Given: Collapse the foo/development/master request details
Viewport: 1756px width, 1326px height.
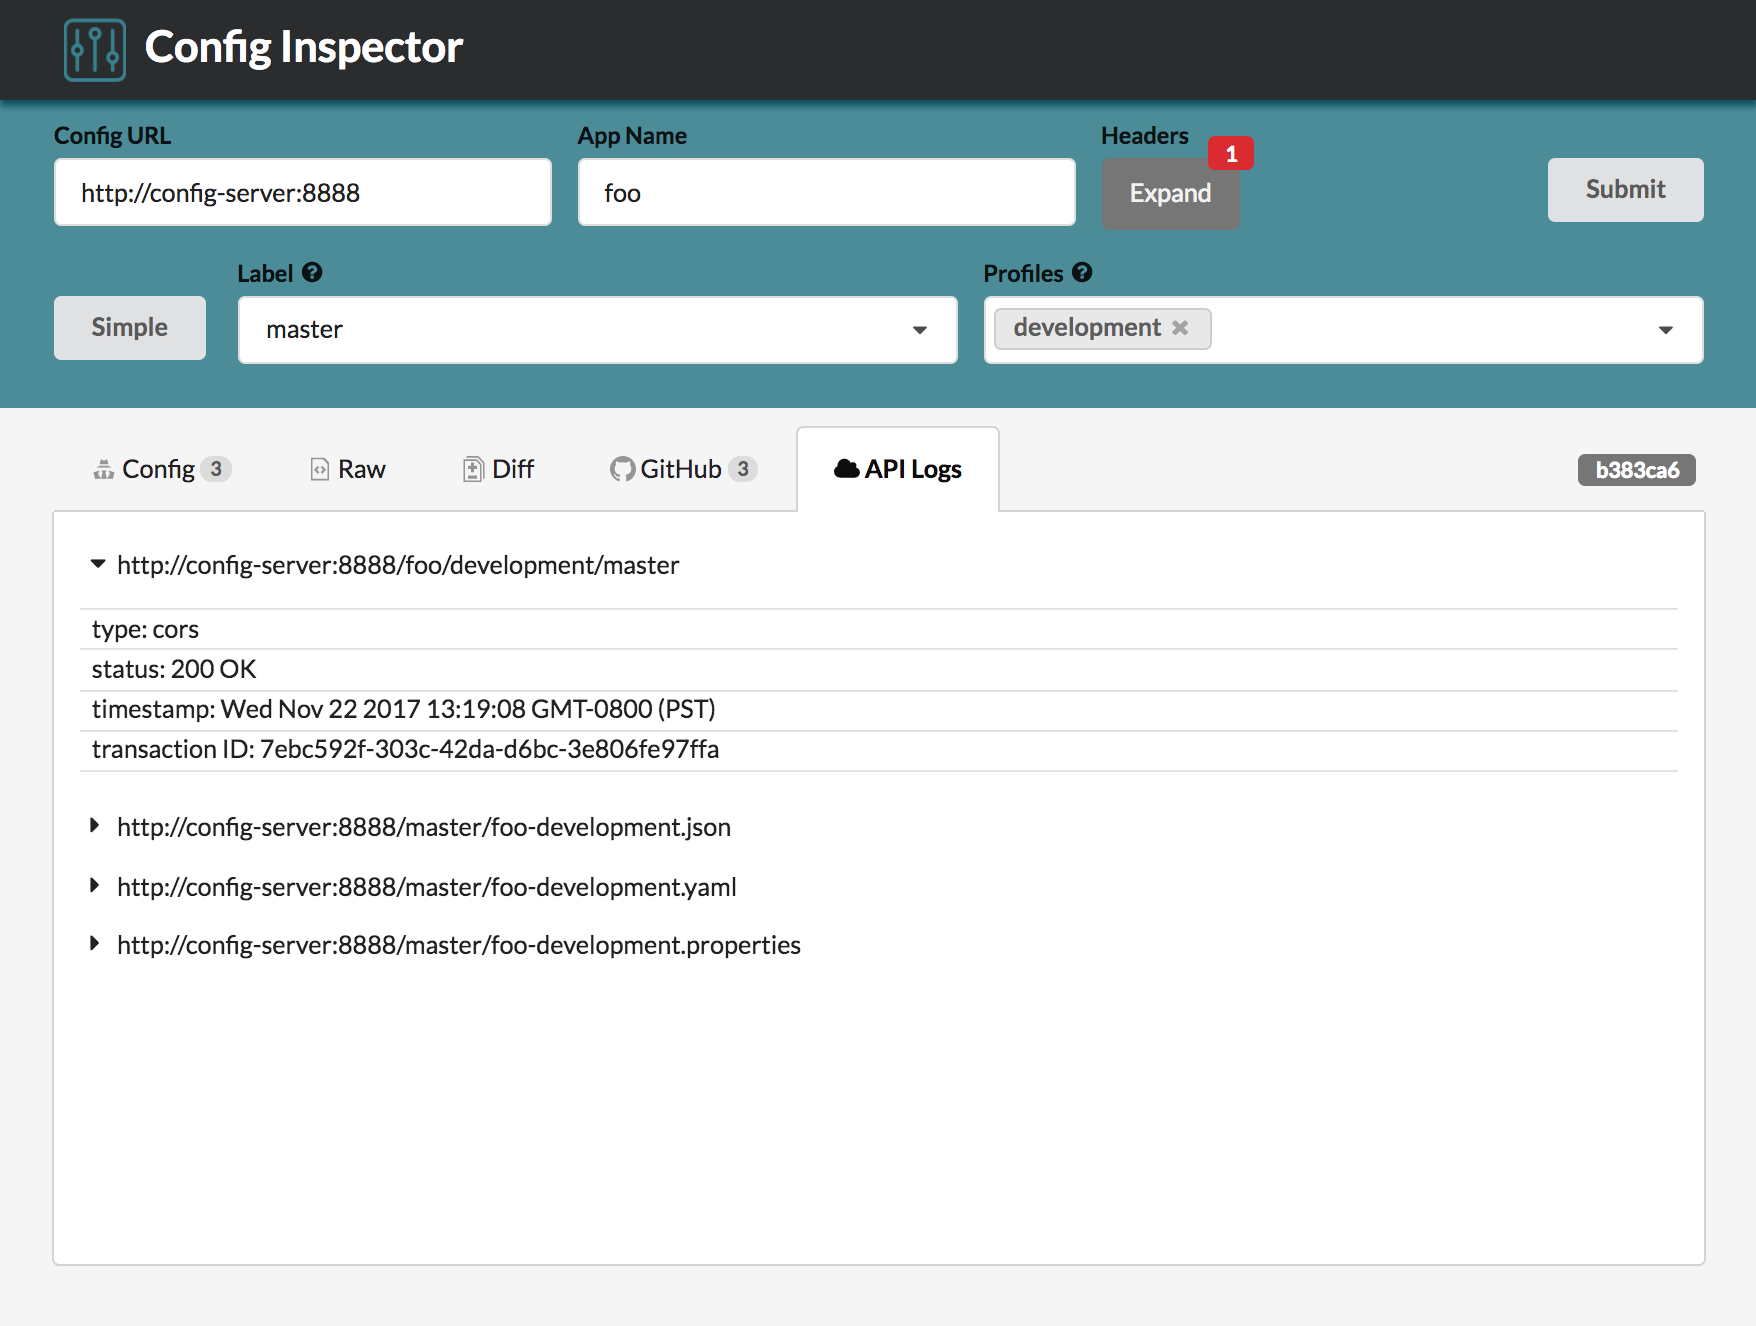Looking at the screenshot, I should click(x=97, y=564).
